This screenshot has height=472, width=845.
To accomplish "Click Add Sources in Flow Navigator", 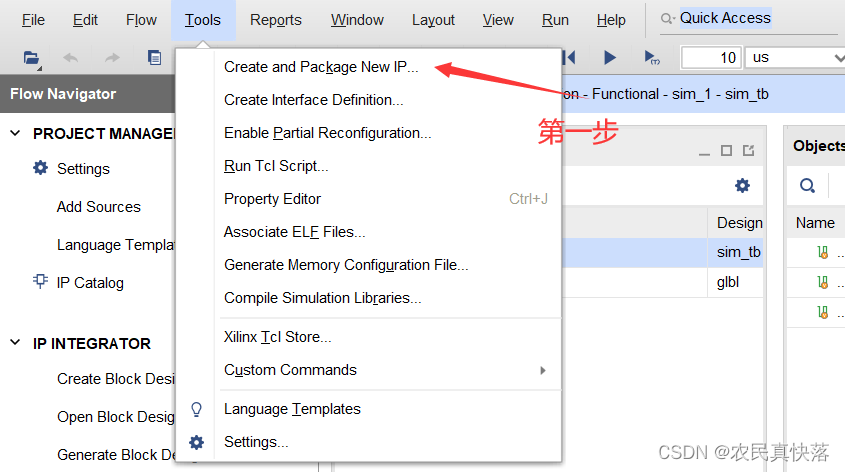I will (x=98, y=207).
